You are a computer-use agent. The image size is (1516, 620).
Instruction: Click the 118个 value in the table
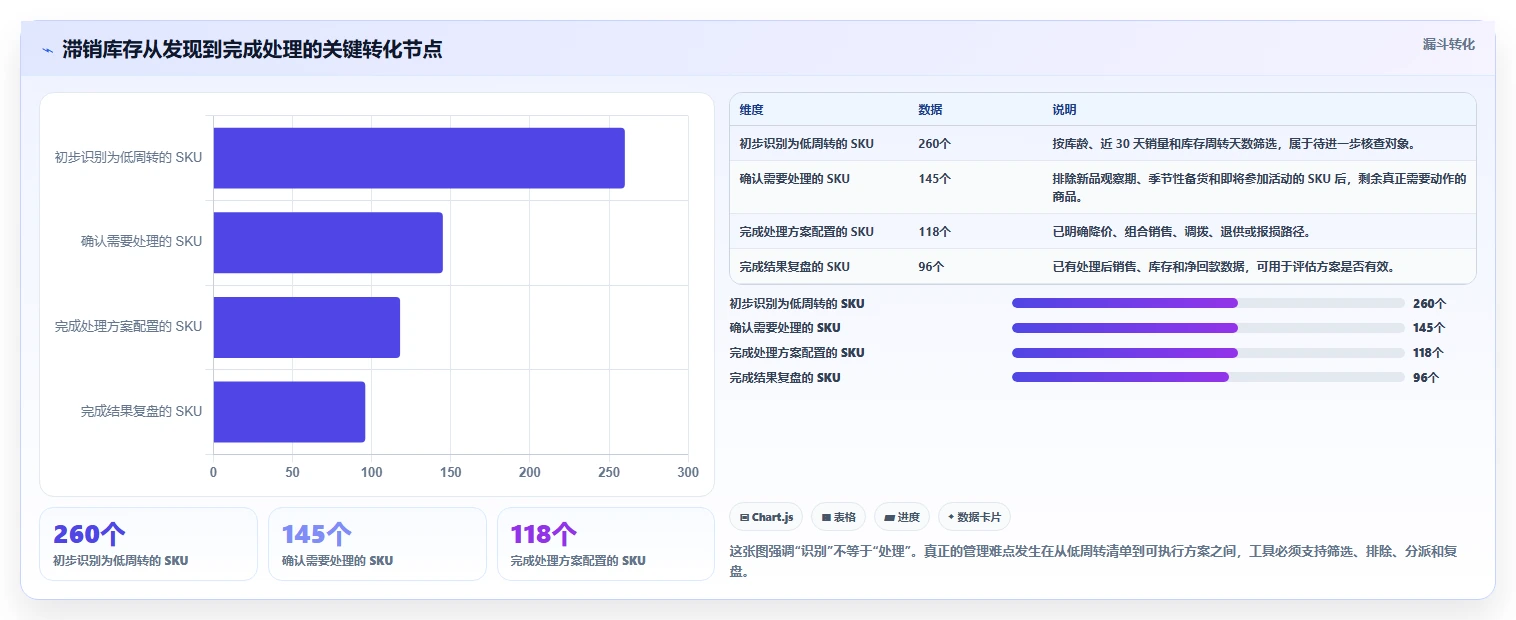pos(934,232)
